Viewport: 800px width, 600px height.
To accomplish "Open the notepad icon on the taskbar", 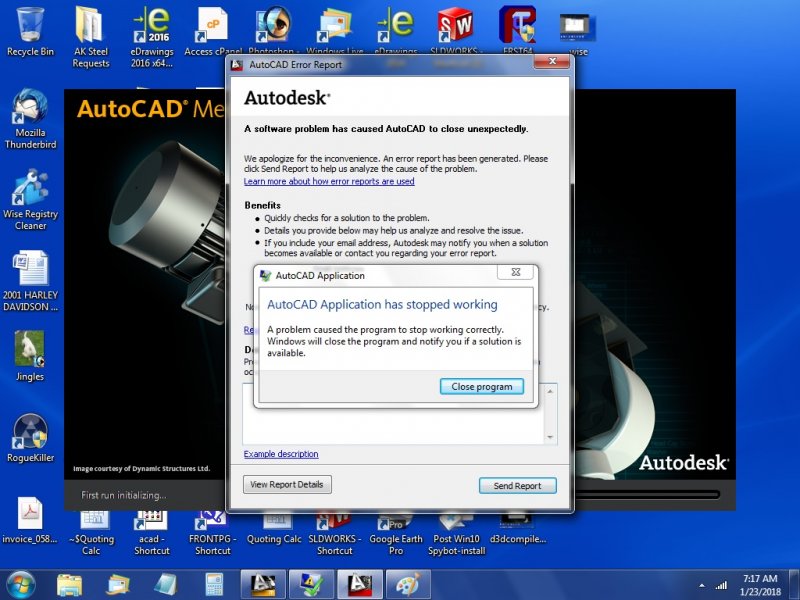I will [x=166, y=585].
